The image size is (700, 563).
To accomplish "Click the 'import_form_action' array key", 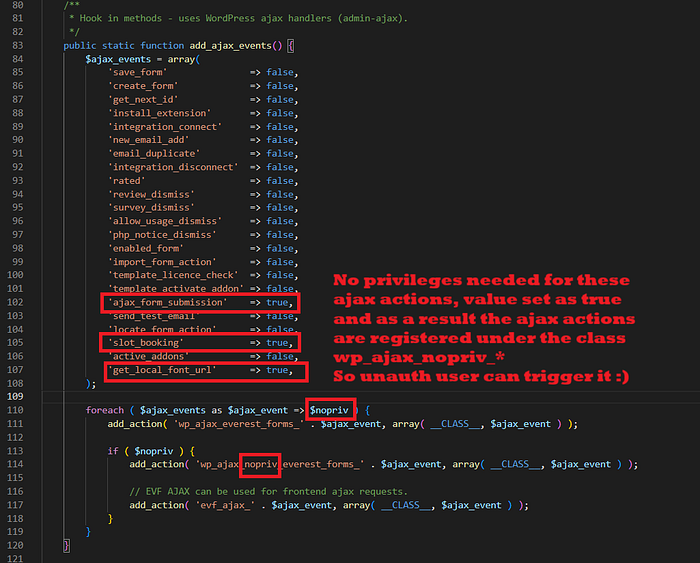I will pos(162,262).
